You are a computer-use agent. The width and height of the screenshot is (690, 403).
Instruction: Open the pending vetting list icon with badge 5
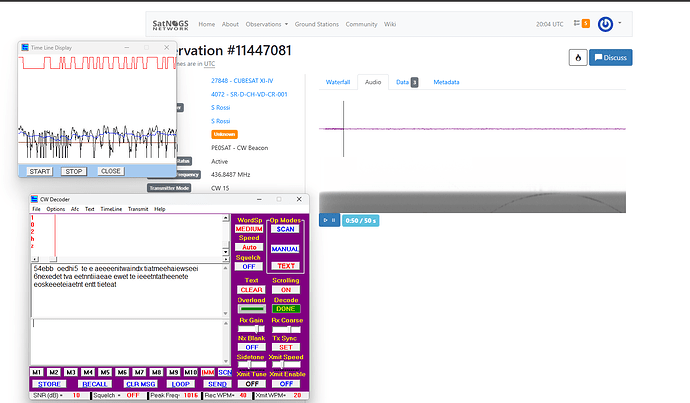coord(581,23)
